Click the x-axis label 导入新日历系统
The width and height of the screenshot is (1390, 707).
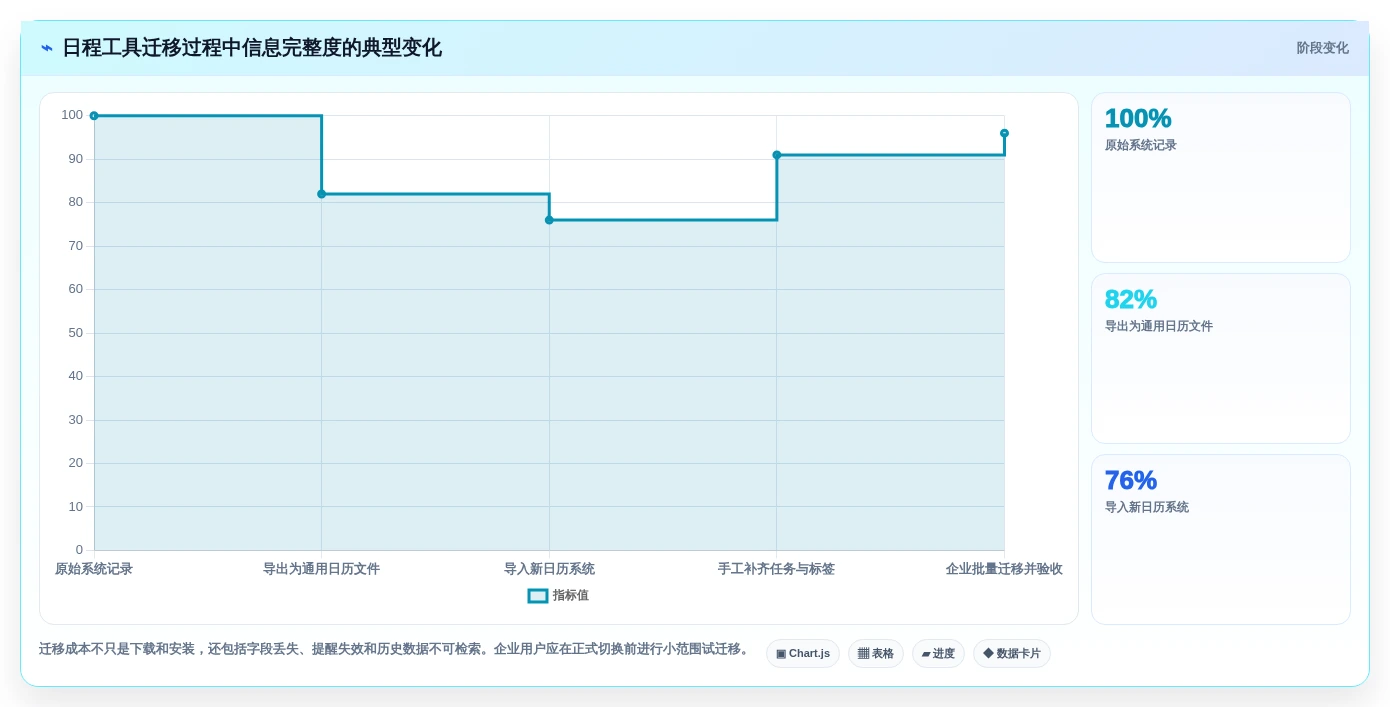(549, 569)
